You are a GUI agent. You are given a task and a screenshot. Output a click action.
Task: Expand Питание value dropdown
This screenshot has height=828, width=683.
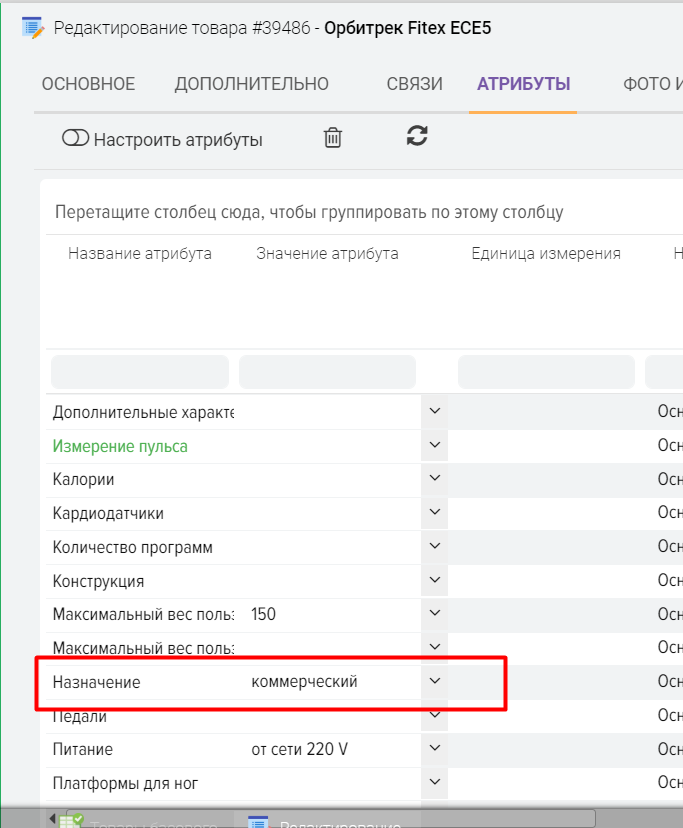click(x=435, y=748)
